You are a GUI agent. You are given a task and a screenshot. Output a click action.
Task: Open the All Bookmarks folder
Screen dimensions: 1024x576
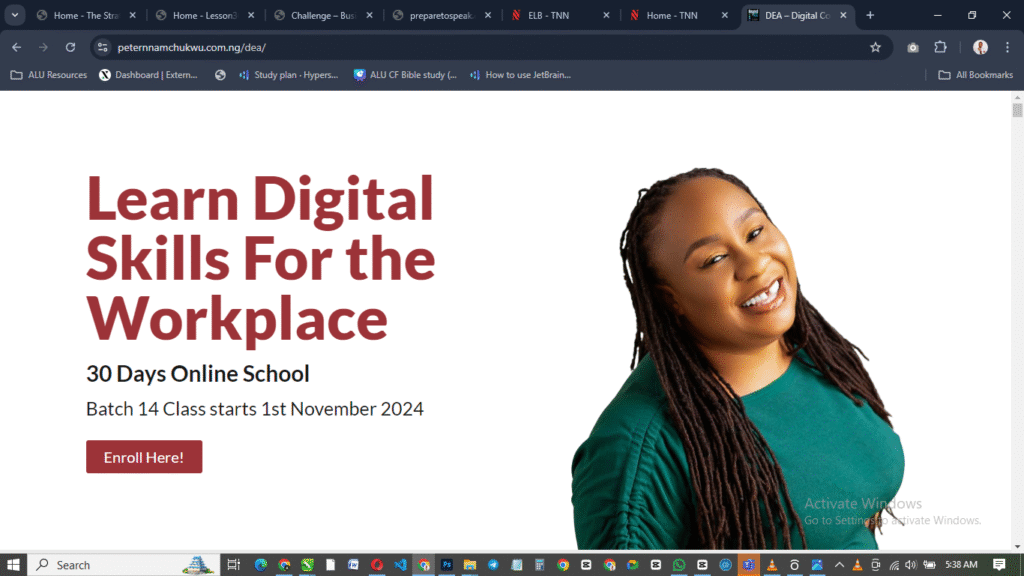[x=975, y=75]
